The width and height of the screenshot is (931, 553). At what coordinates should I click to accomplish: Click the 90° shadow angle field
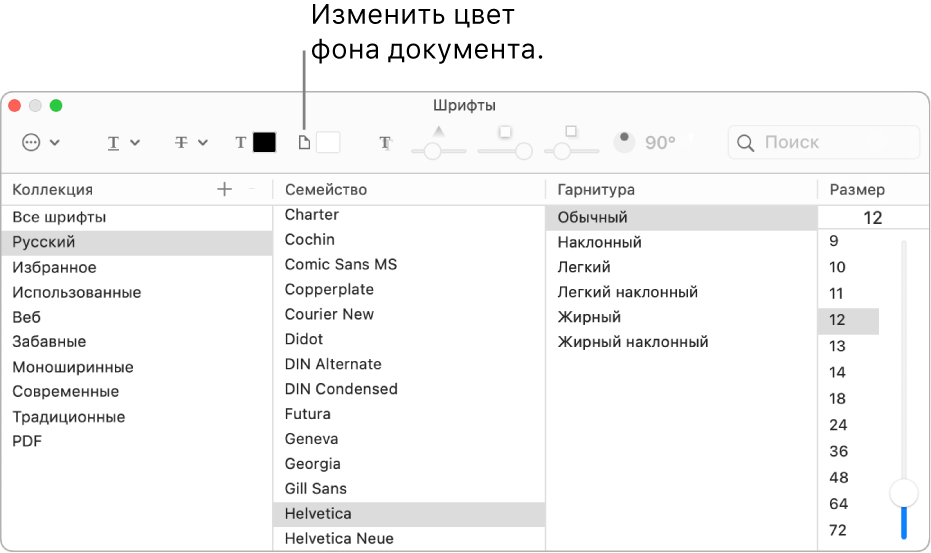click(660, 143)
